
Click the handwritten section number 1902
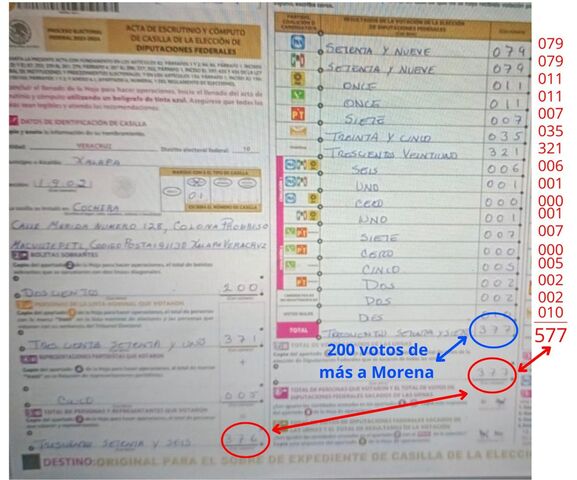pyautogui.click(x=62, y=184)
